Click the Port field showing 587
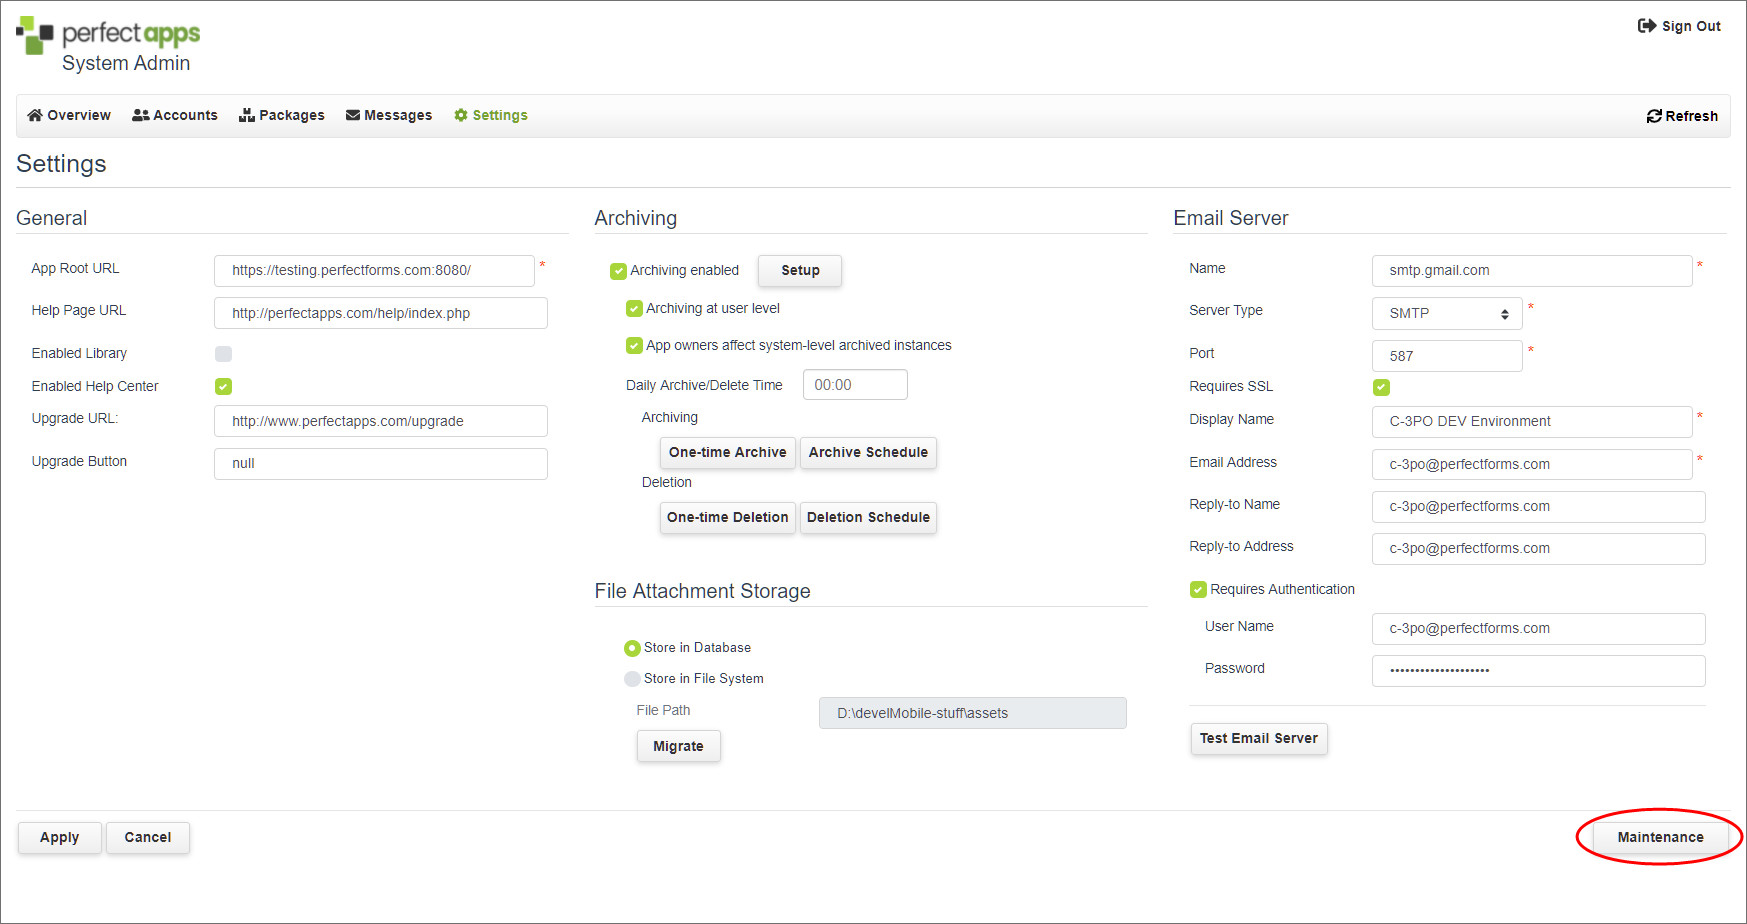Screen dimensions: 1747x924 click(1447, 356)
